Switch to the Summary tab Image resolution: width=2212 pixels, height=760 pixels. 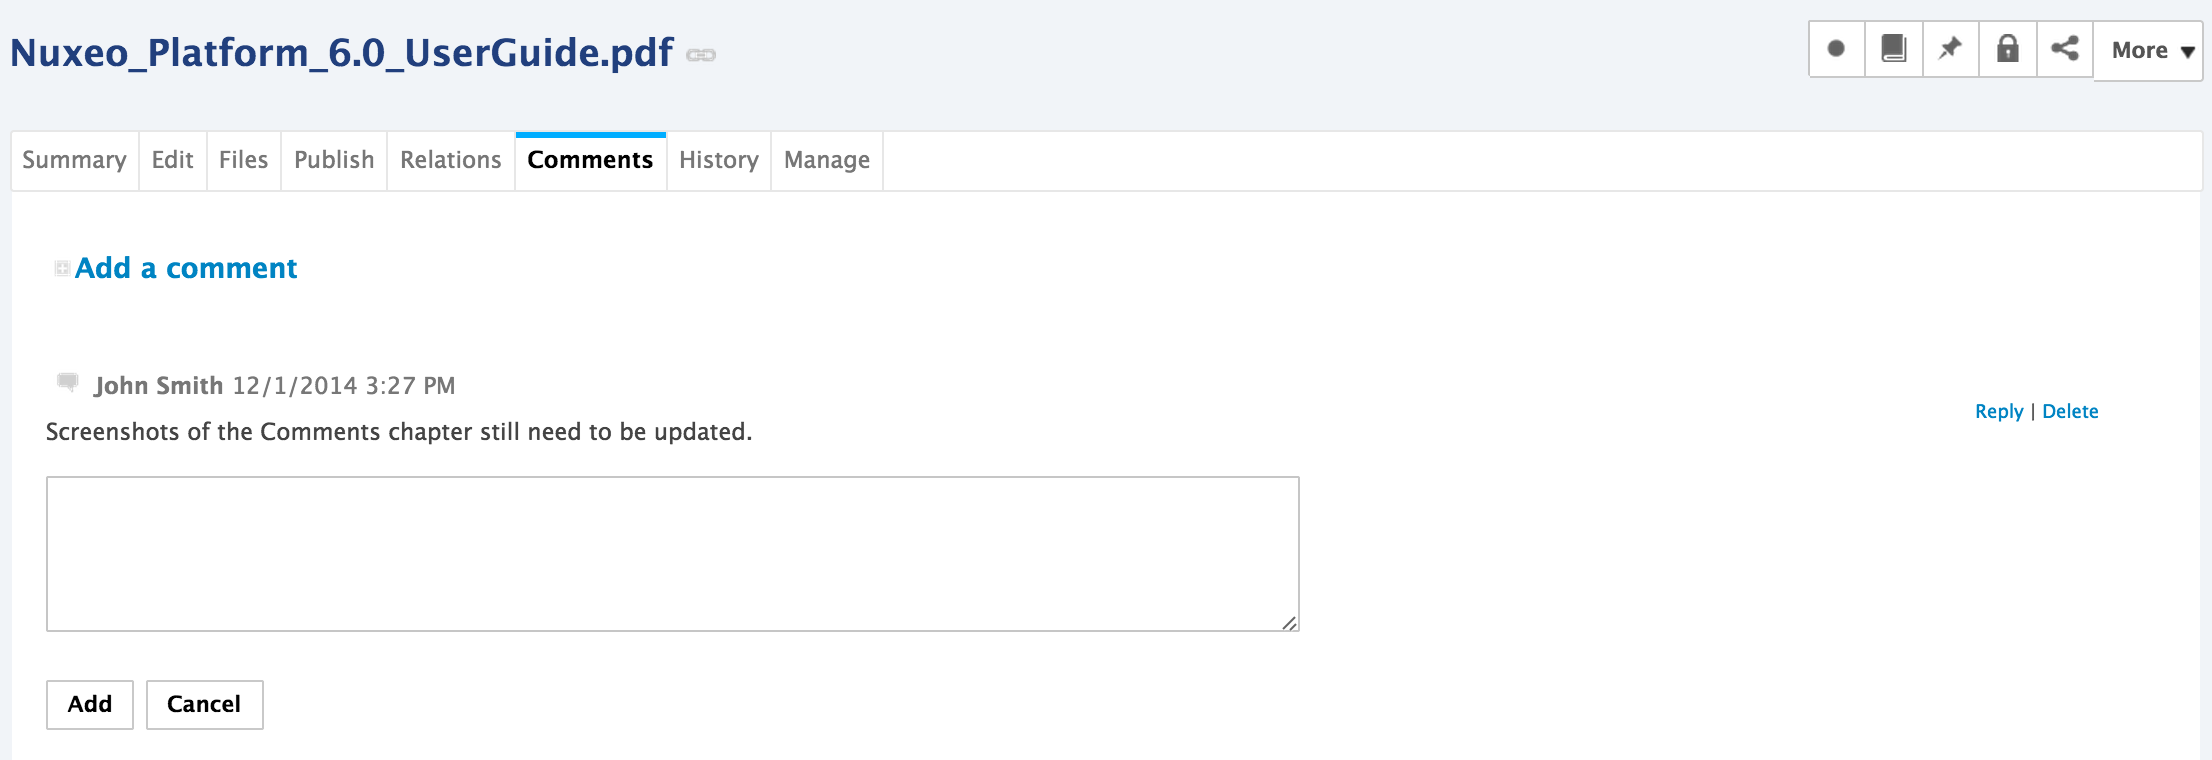click(x=74, y=160)
